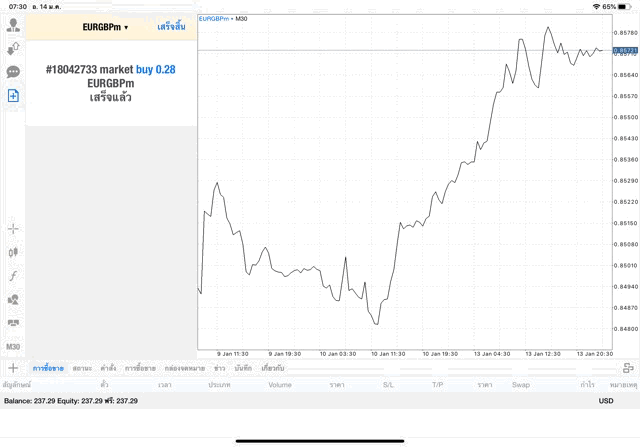Image resolution: width=640 pixels, height=447 pixels.
Task: Select the new order document icon
Action: tap(13, 96)
